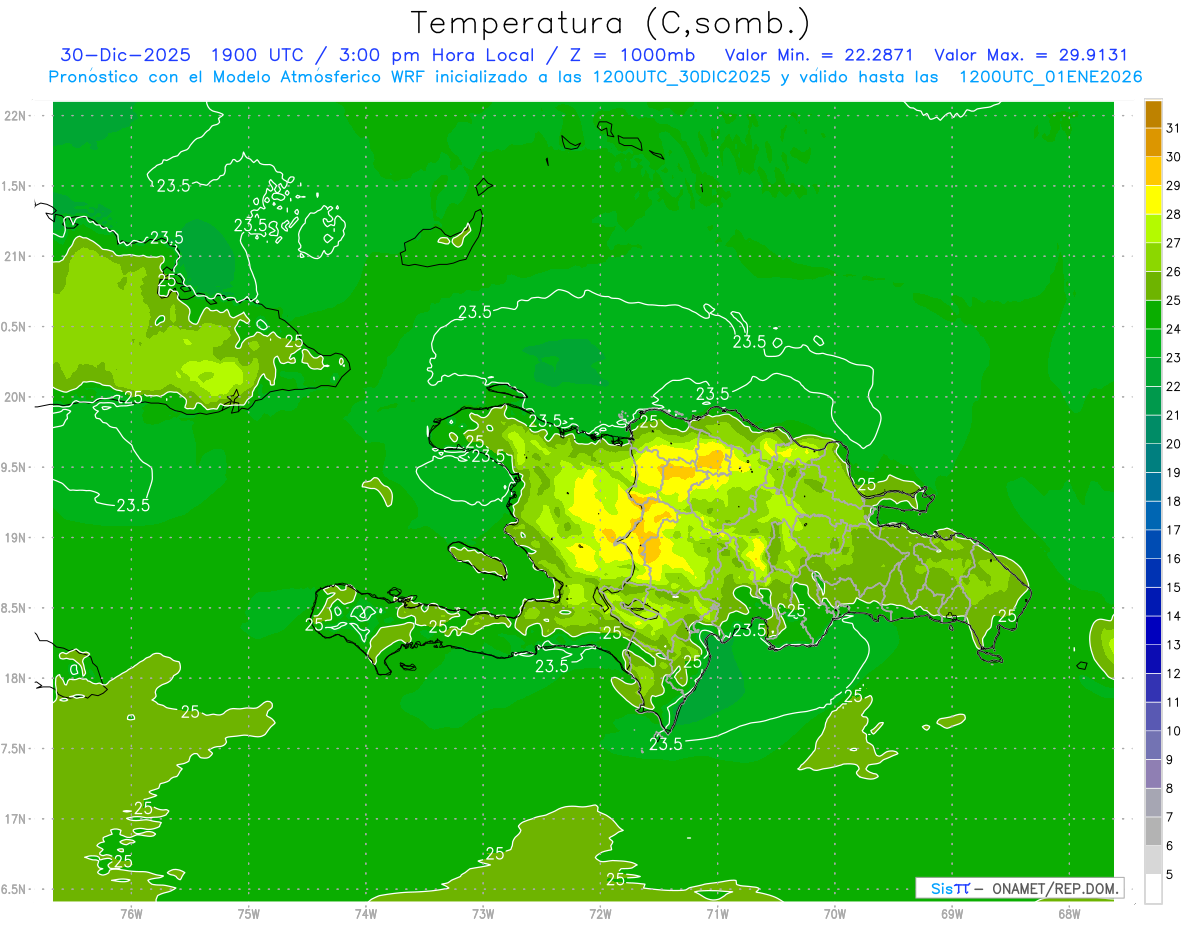
Task: Click legend value 8
Action: [1170, 789]
